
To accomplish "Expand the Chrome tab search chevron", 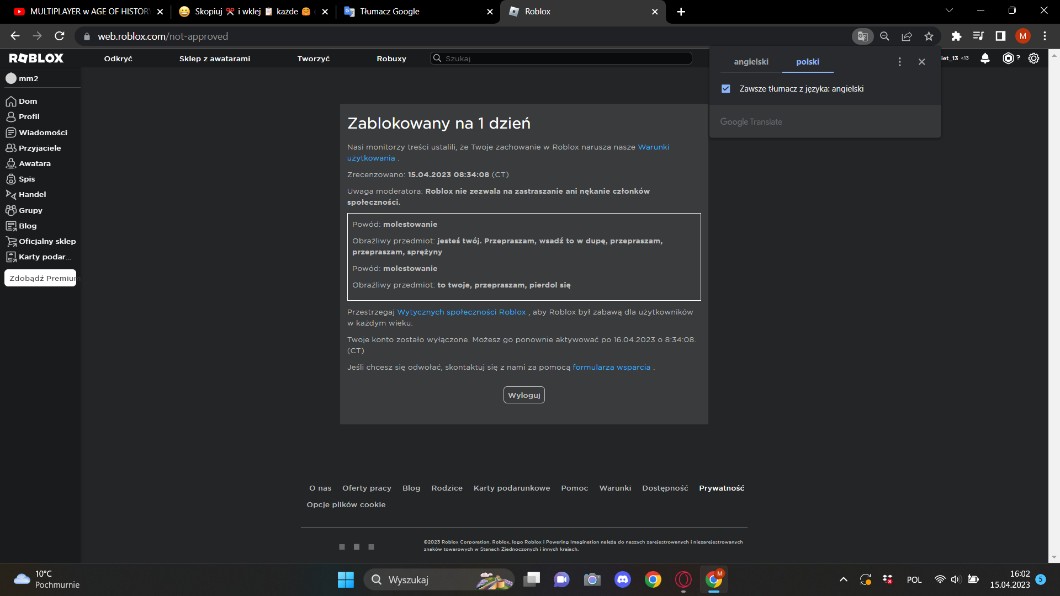I will click(x=949, y=11).
